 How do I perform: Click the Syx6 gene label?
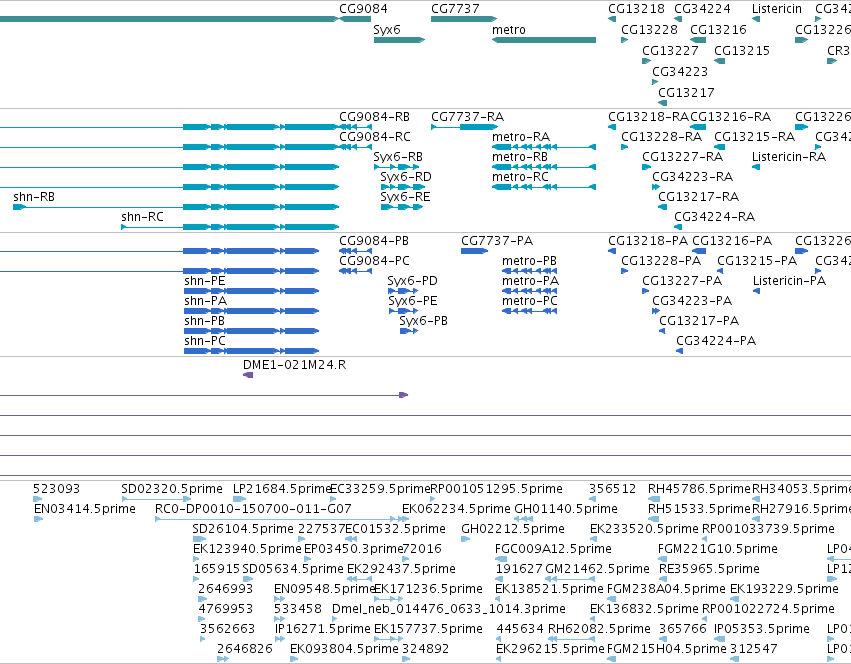(x=387, y=30)
